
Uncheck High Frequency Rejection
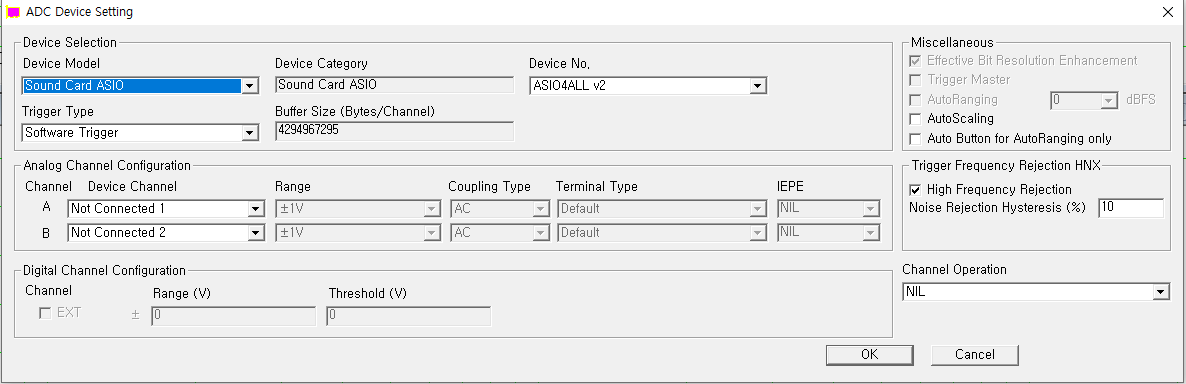[x=915, y=189]
